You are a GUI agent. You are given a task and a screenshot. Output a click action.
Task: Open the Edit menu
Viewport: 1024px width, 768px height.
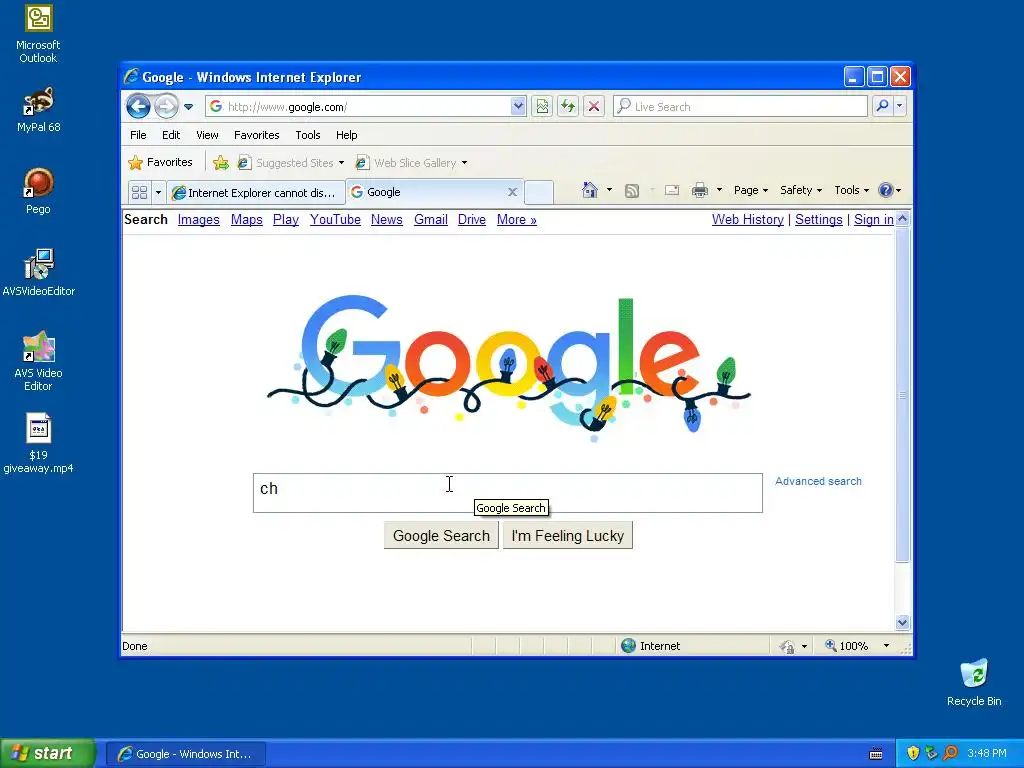point(171,135)
